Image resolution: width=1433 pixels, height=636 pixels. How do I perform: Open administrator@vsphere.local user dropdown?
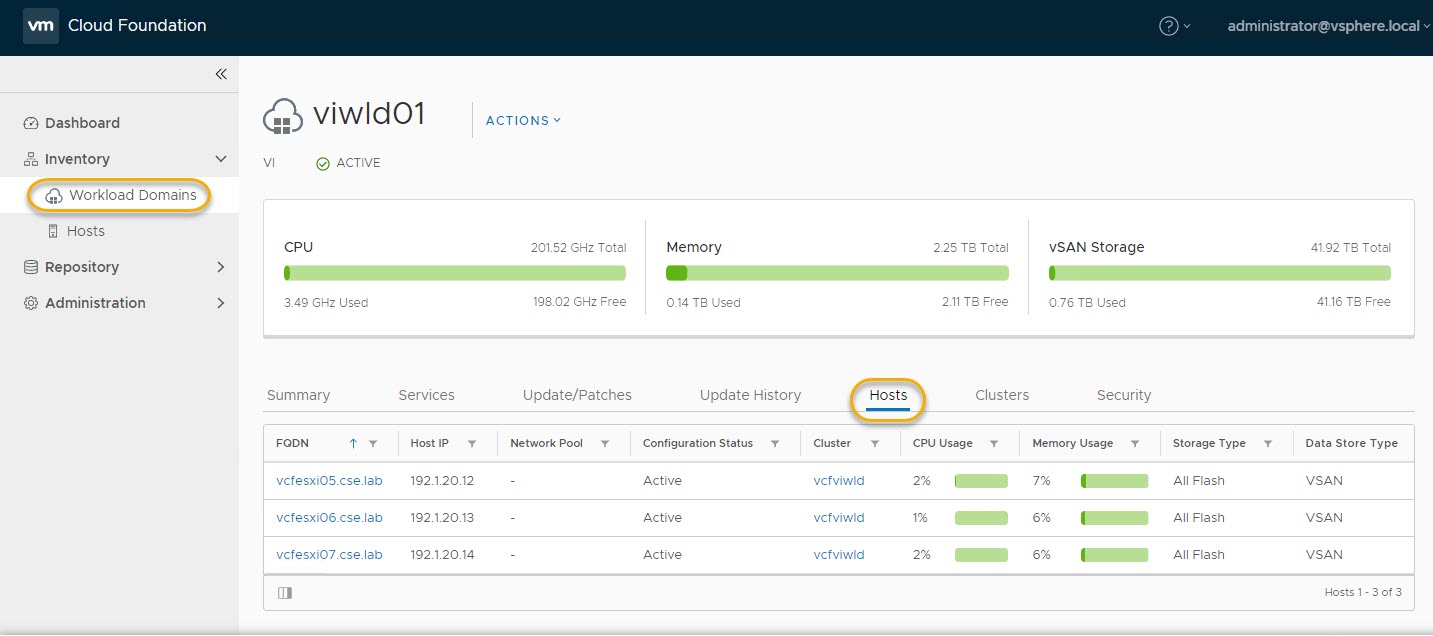tap(1325, 27)
